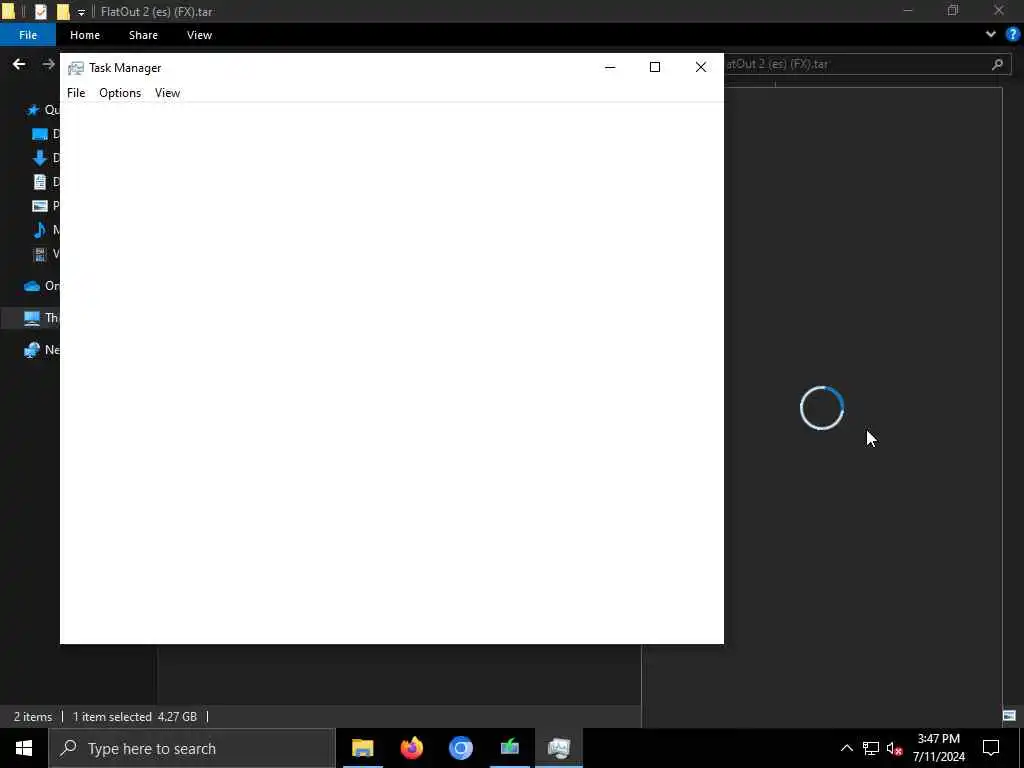1024x768 pixels.
Task: Go back with the File Explorer back arrow
Action: pos(19,64)
